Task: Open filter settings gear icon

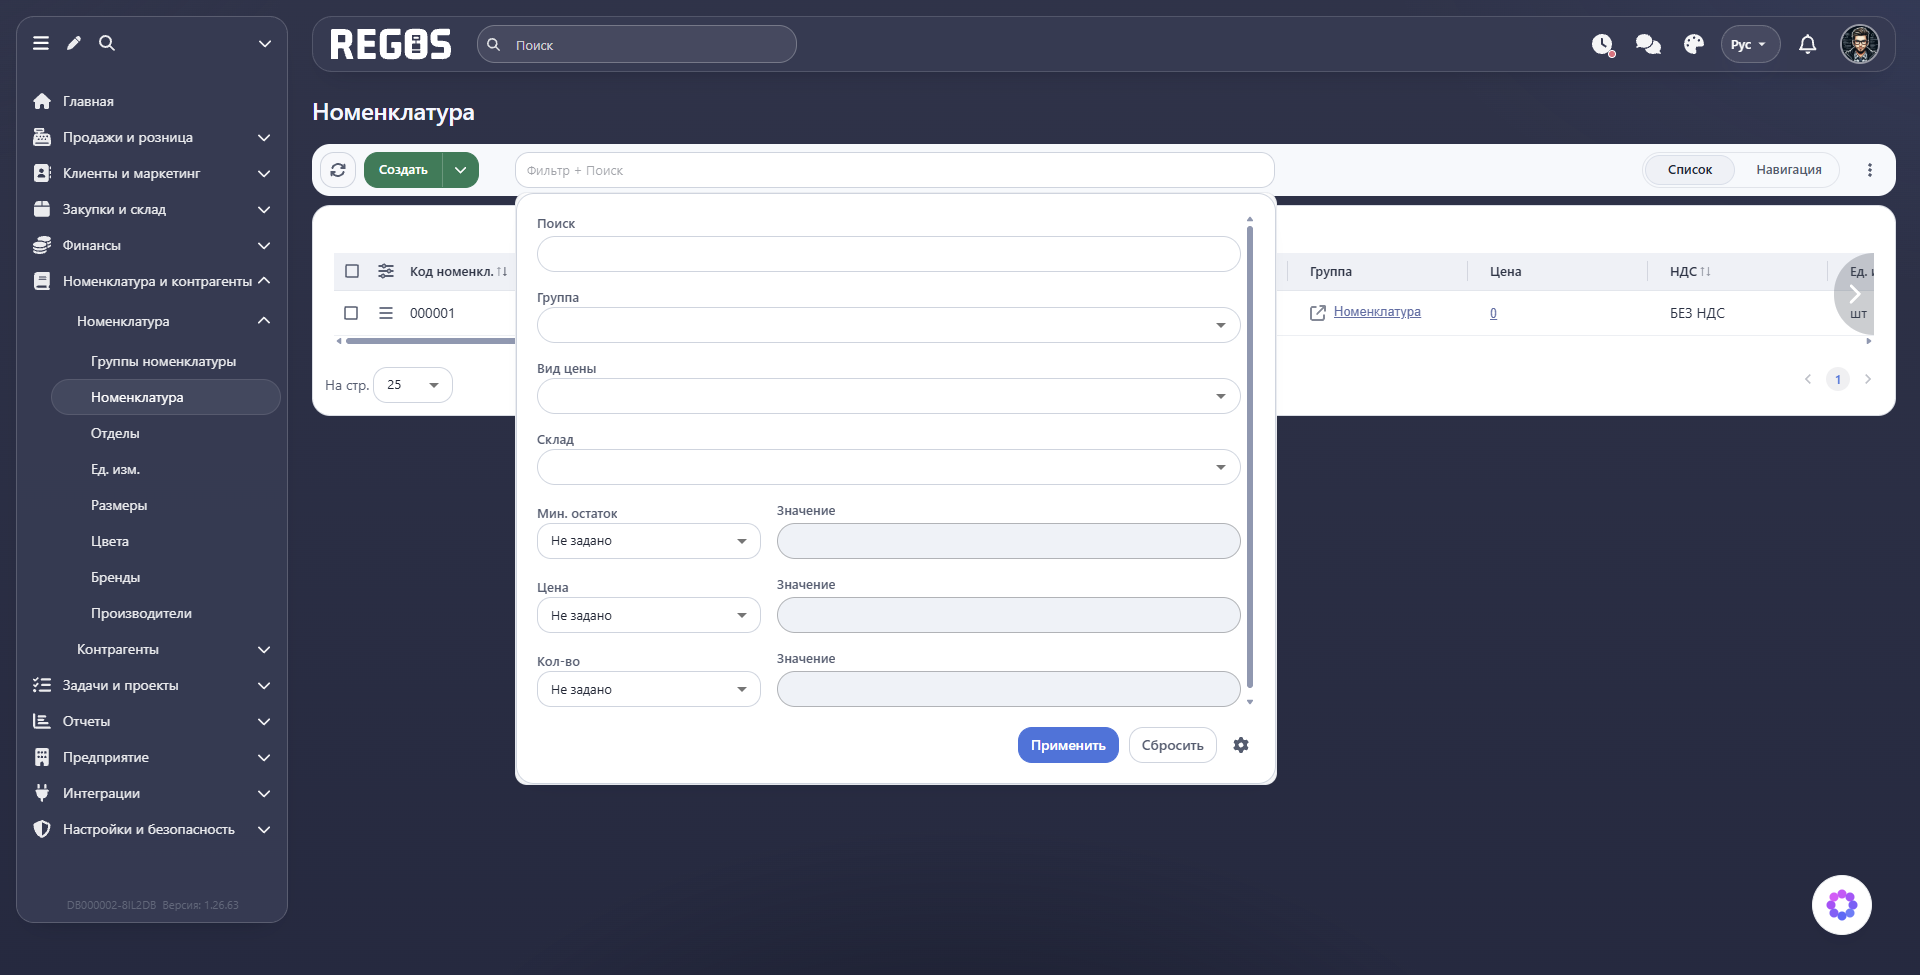Action: 1241,745
